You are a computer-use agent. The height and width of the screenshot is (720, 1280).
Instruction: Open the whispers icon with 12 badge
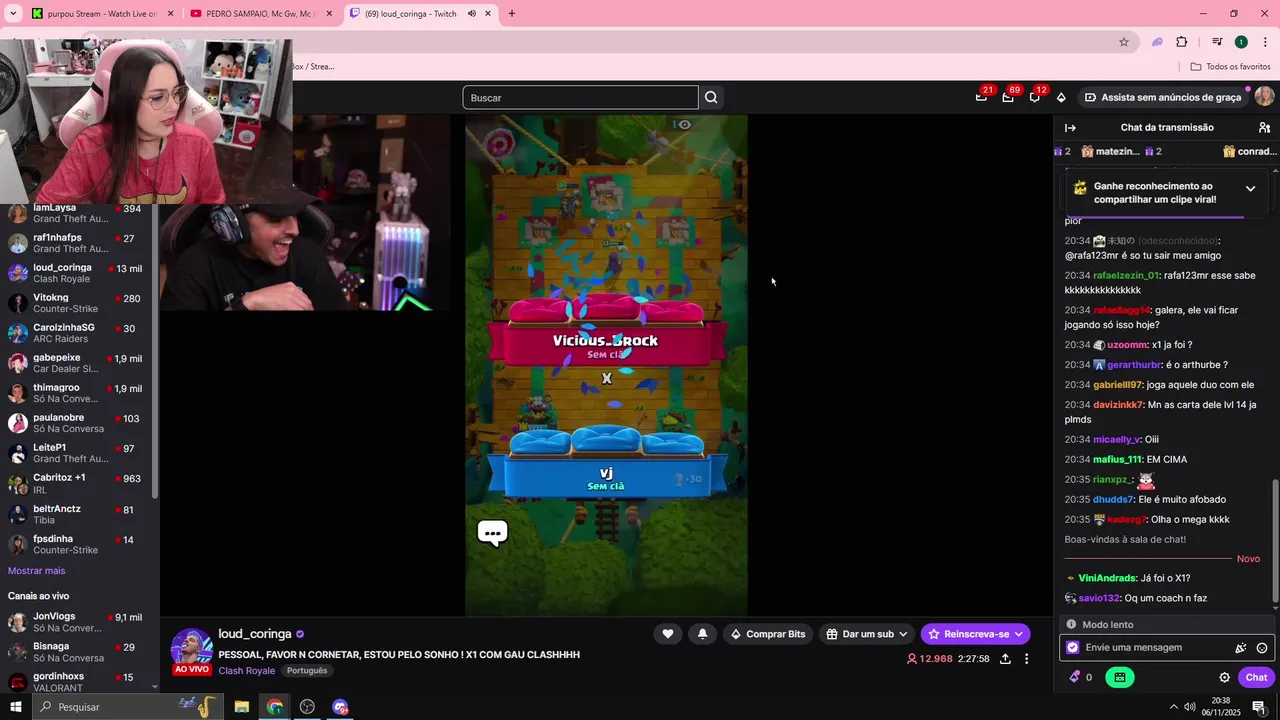(x=1035, y=97)
